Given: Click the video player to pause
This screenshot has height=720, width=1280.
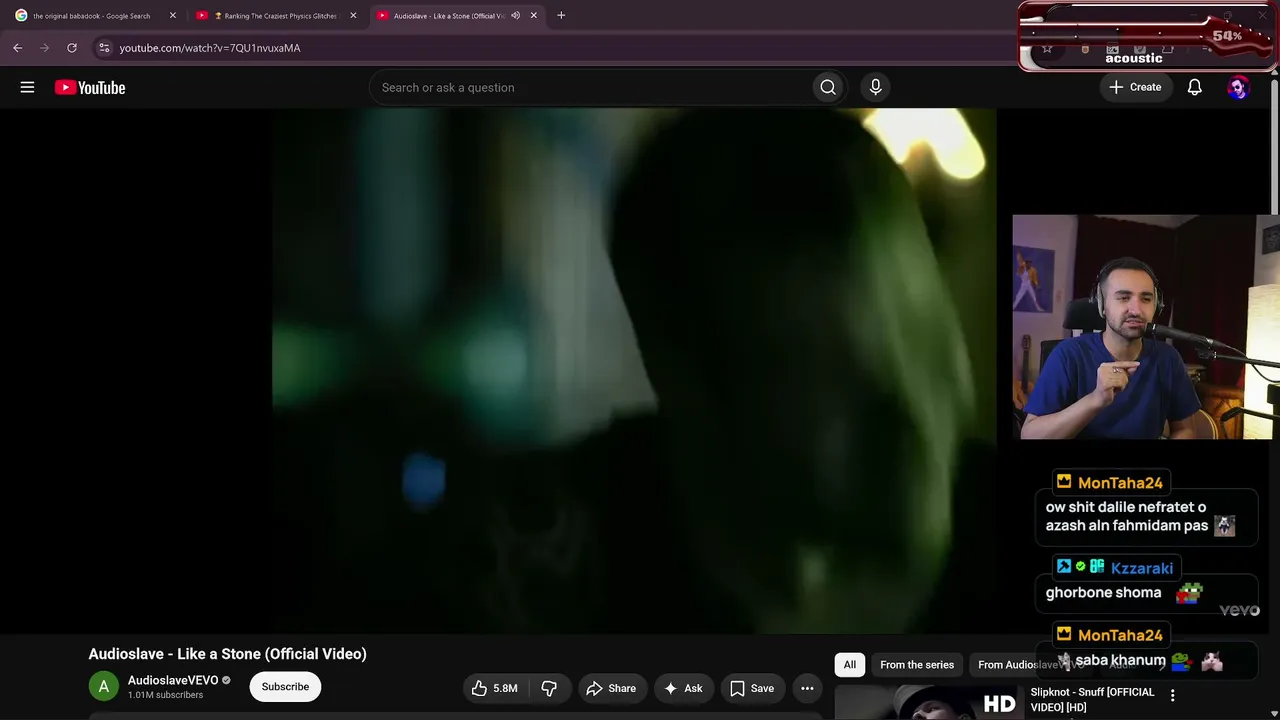Looking at the screenshot, I should 634,371.
